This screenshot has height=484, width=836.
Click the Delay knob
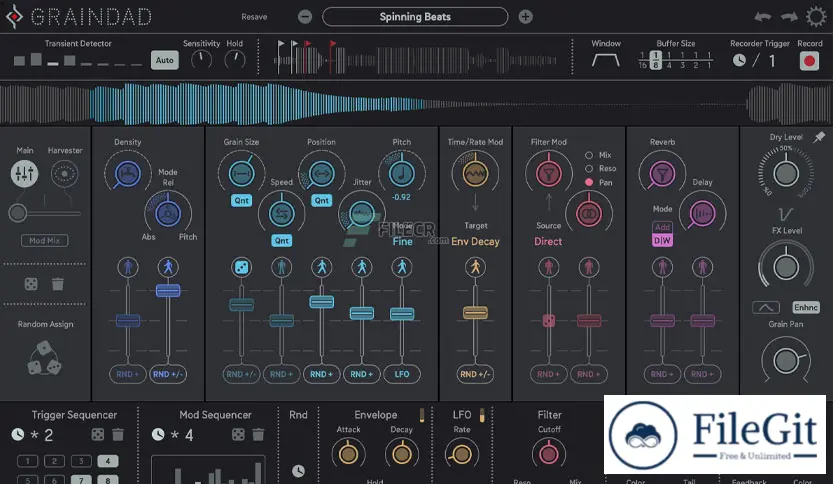(x=702, y=214)
